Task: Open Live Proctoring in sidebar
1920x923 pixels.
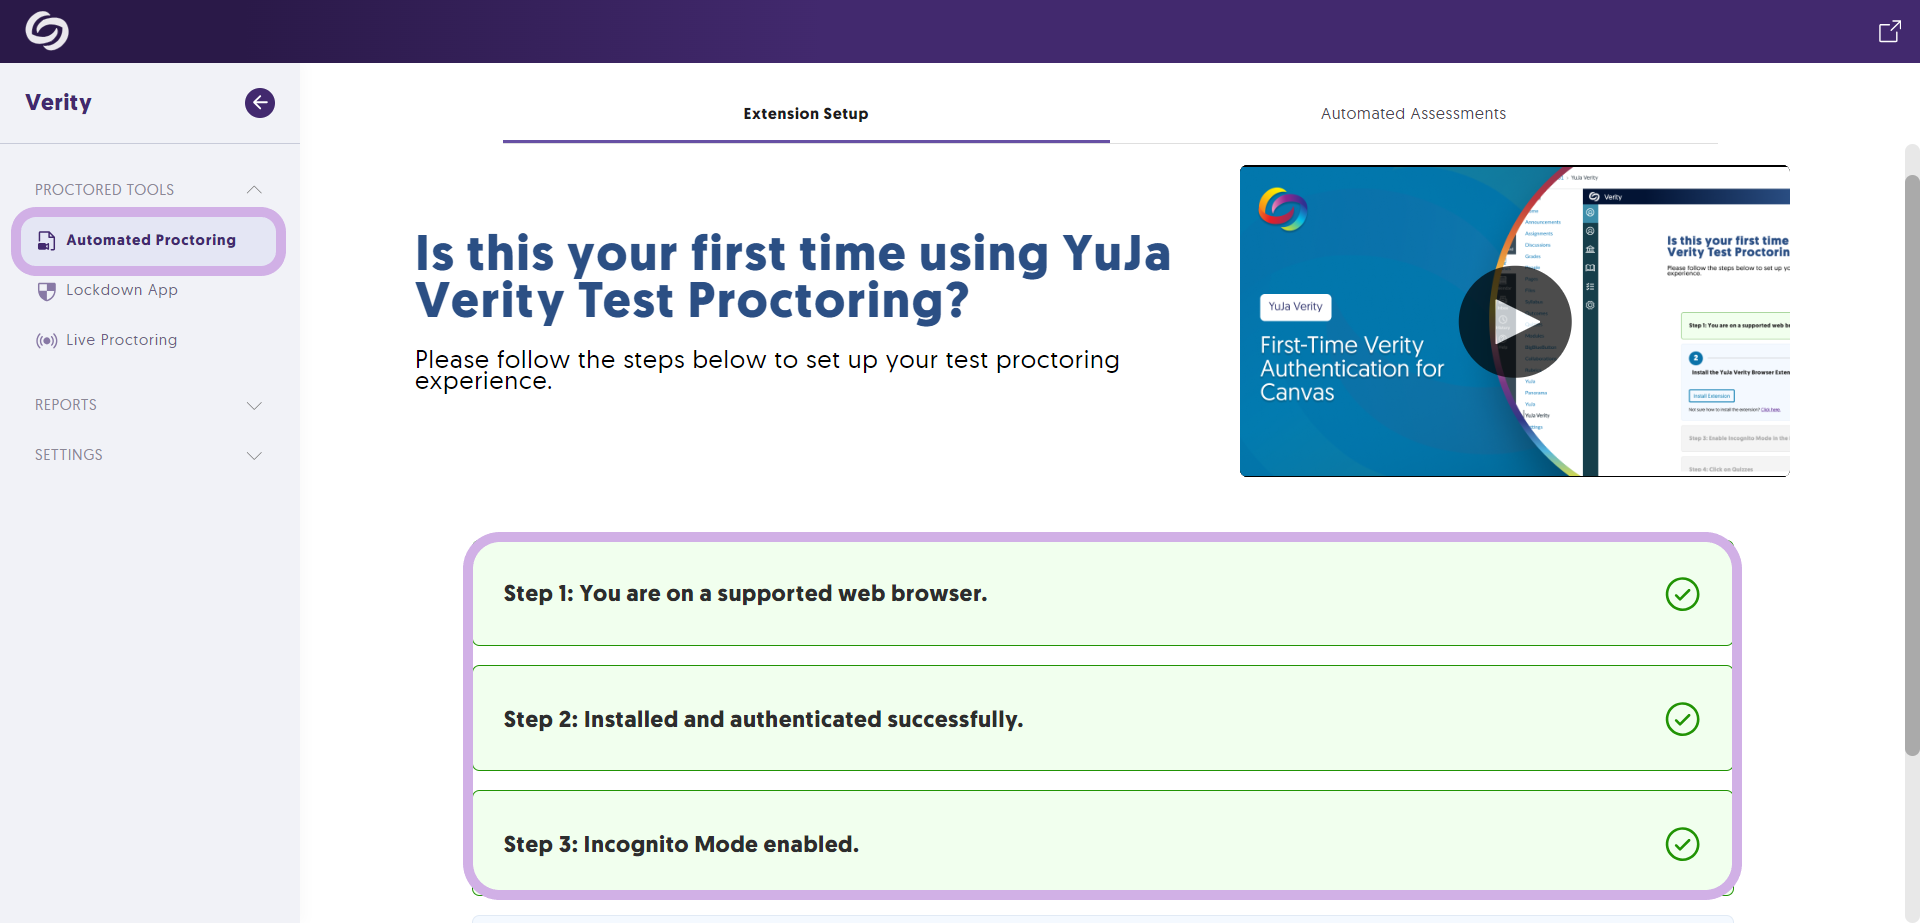Action: coord(122,340)
